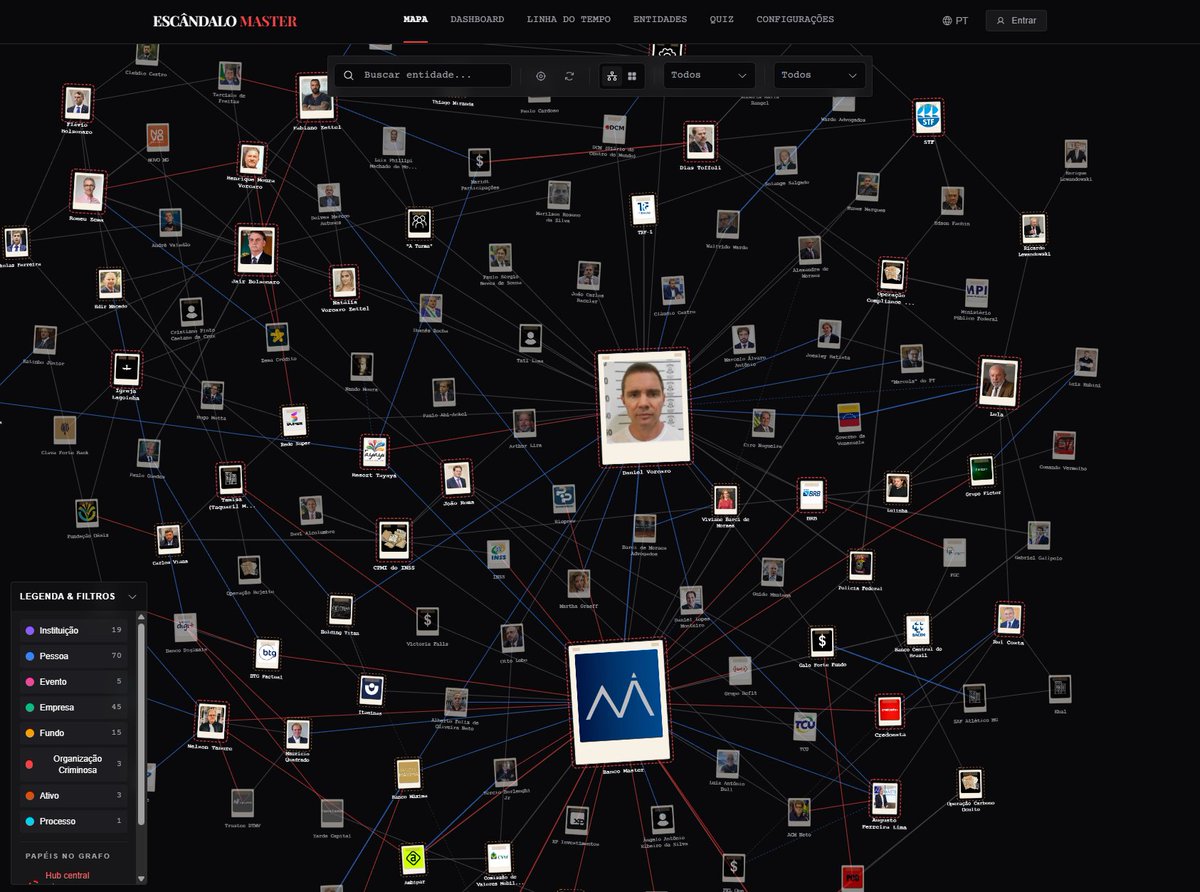Select the Grupo Fictor node
The image size is (1200, 892).
(981, 471)
